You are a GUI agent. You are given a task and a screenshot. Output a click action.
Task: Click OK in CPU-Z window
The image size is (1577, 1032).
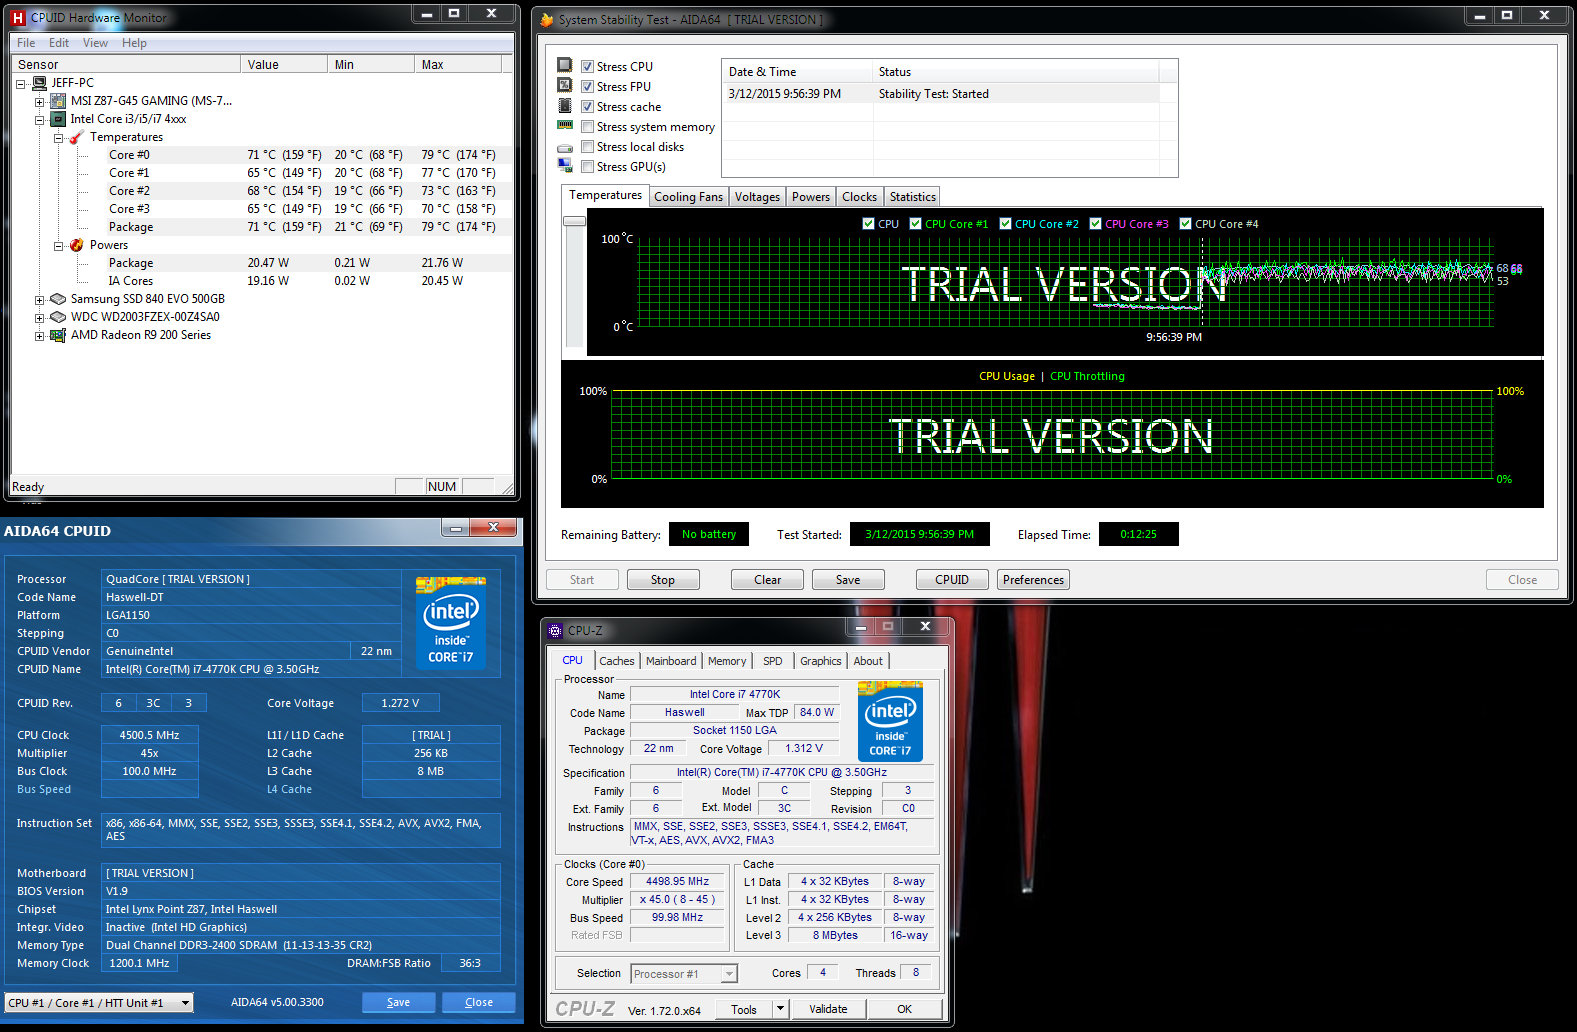904,1009
